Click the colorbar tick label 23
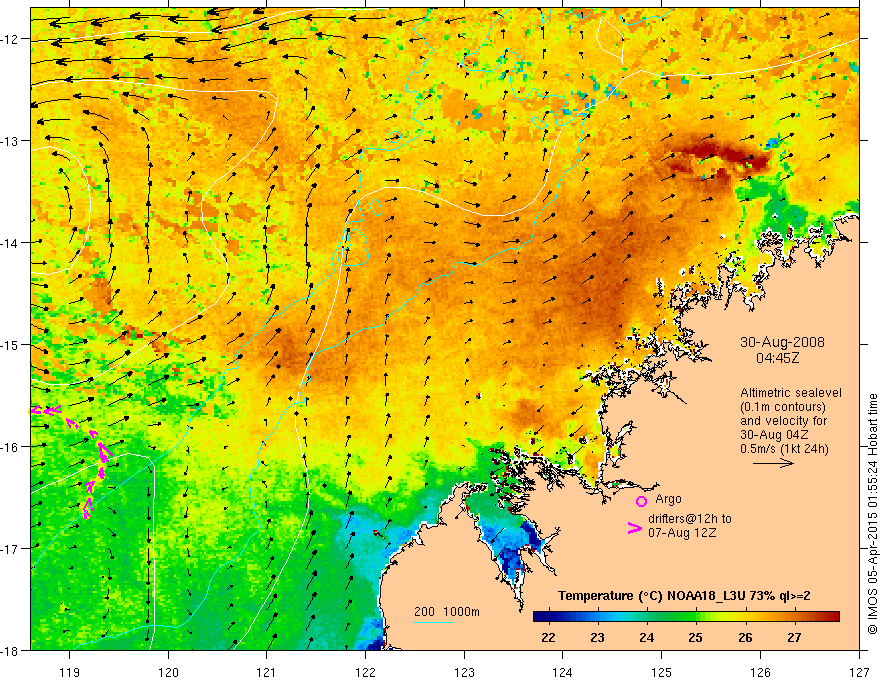The height and width of the screenshot is (680, 880). coord(598,637)
